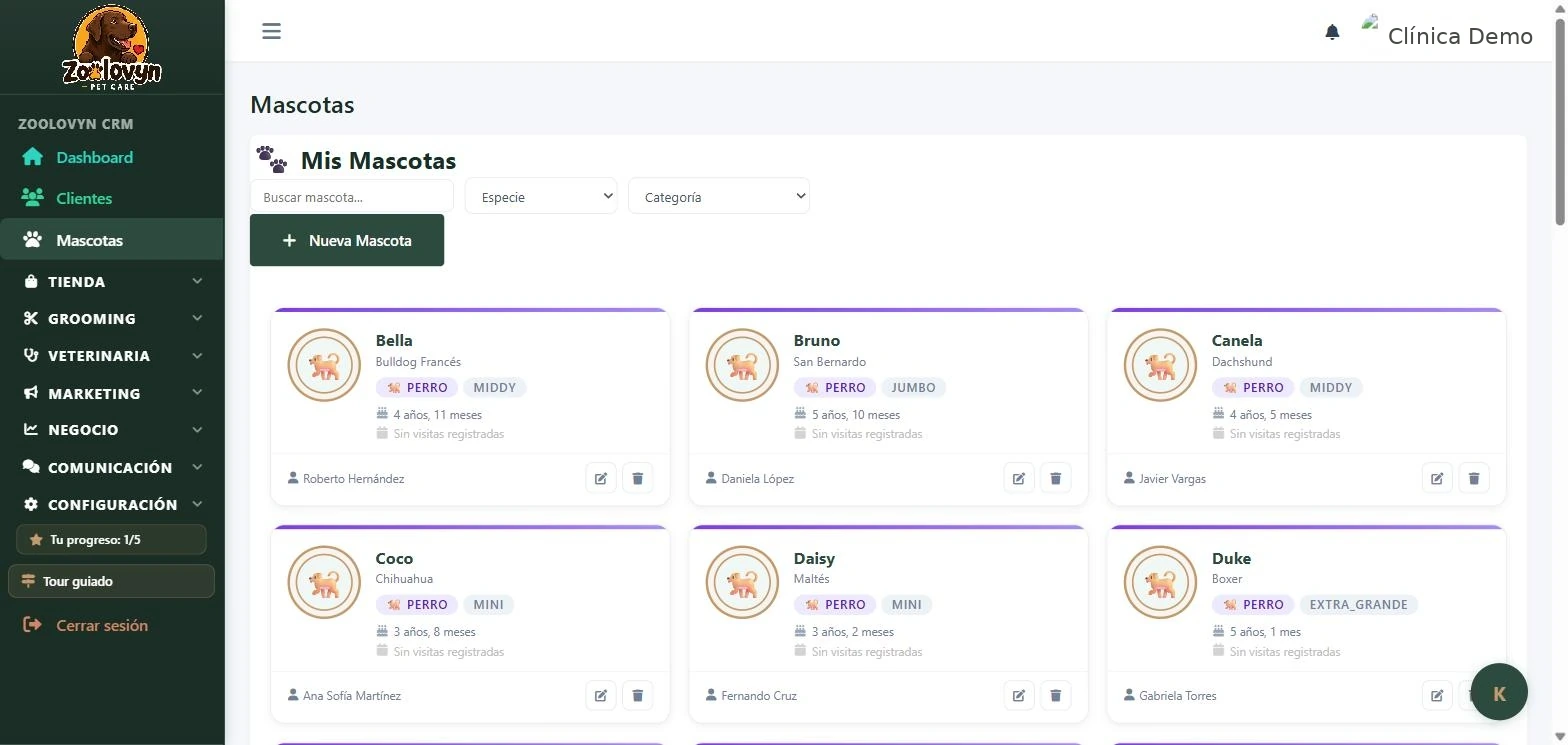The image size is (1568, 745).
Task: Start the Tour guiado
Action: (111, 581)
